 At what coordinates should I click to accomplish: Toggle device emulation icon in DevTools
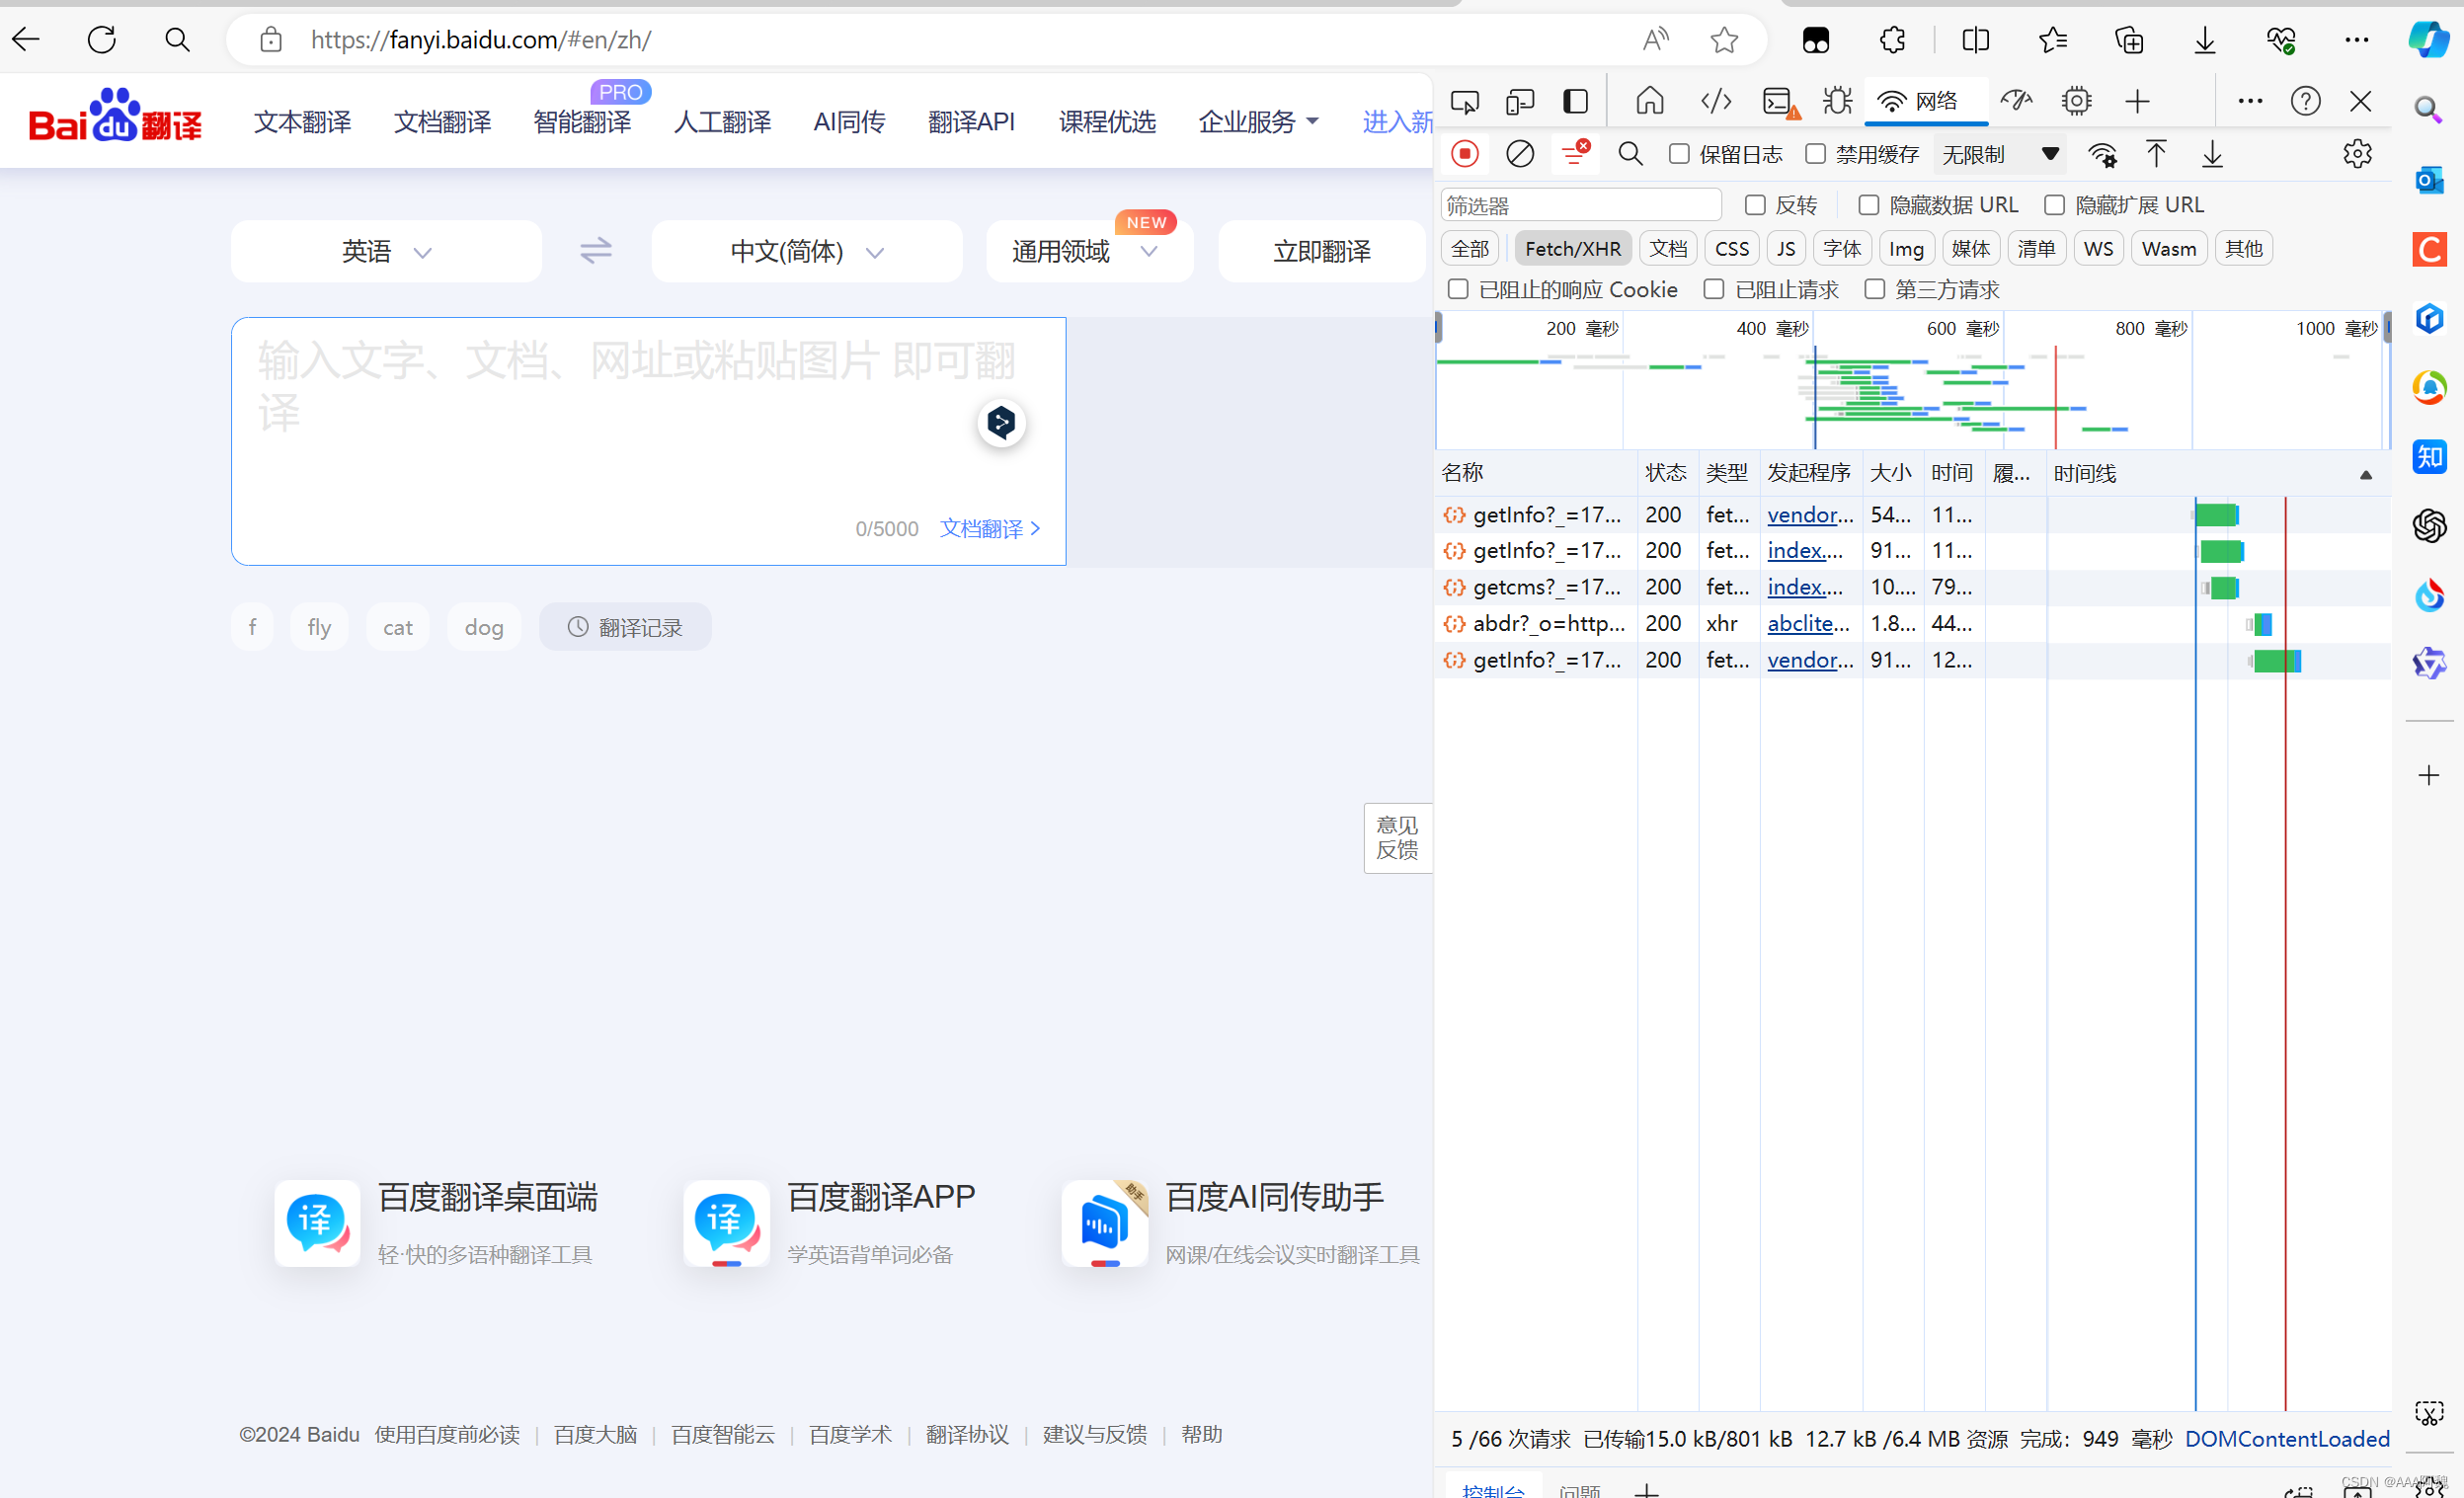pos(1520,101)
